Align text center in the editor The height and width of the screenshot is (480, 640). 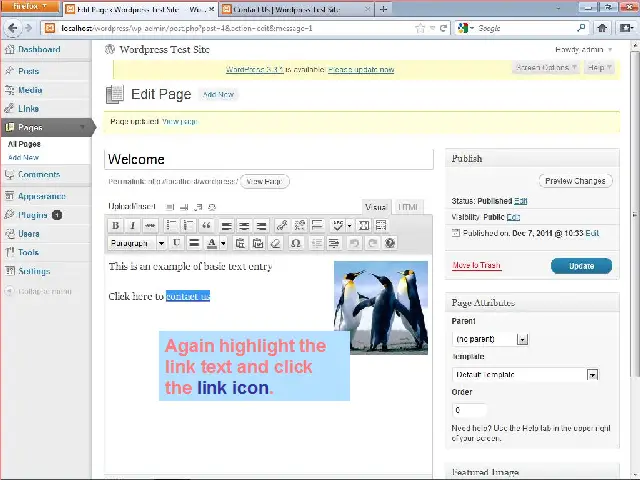(244, 225)
